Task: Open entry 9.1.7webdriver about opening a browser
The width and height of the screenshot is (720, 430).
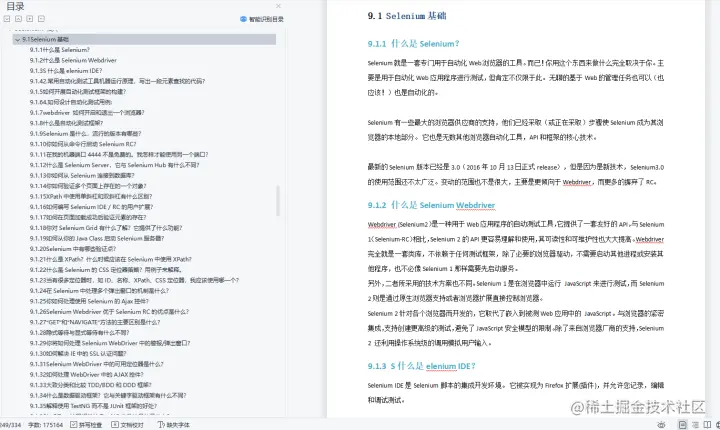Action: tap(87, 113)
